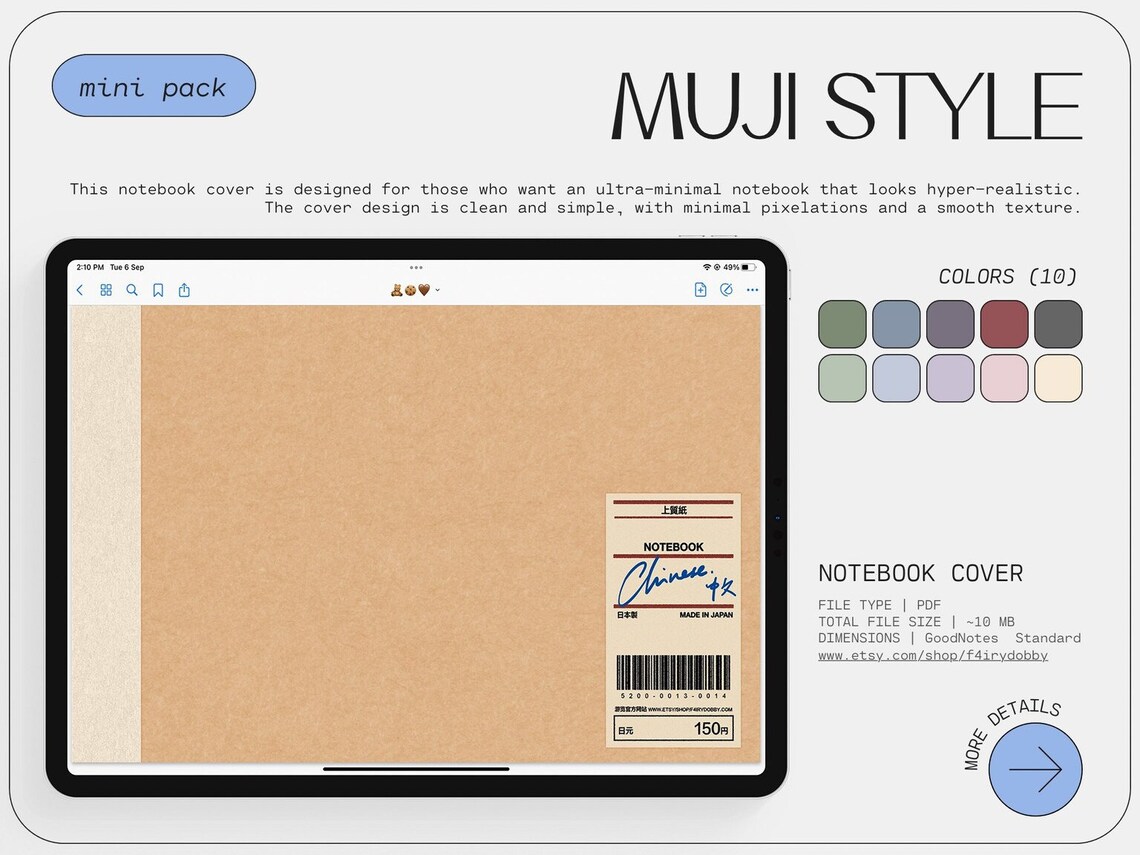Screen dimensions: 1140x855
Task: Enter editing mode with the pen icon
Action: click(x=726, y=290)
